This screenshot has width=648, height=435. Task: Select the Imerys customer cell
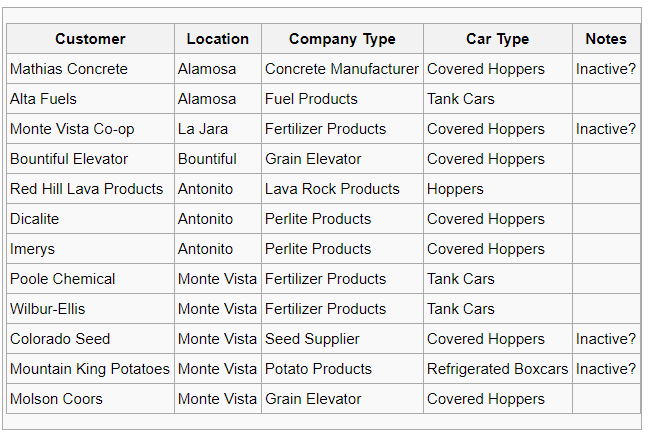point(91,249)
